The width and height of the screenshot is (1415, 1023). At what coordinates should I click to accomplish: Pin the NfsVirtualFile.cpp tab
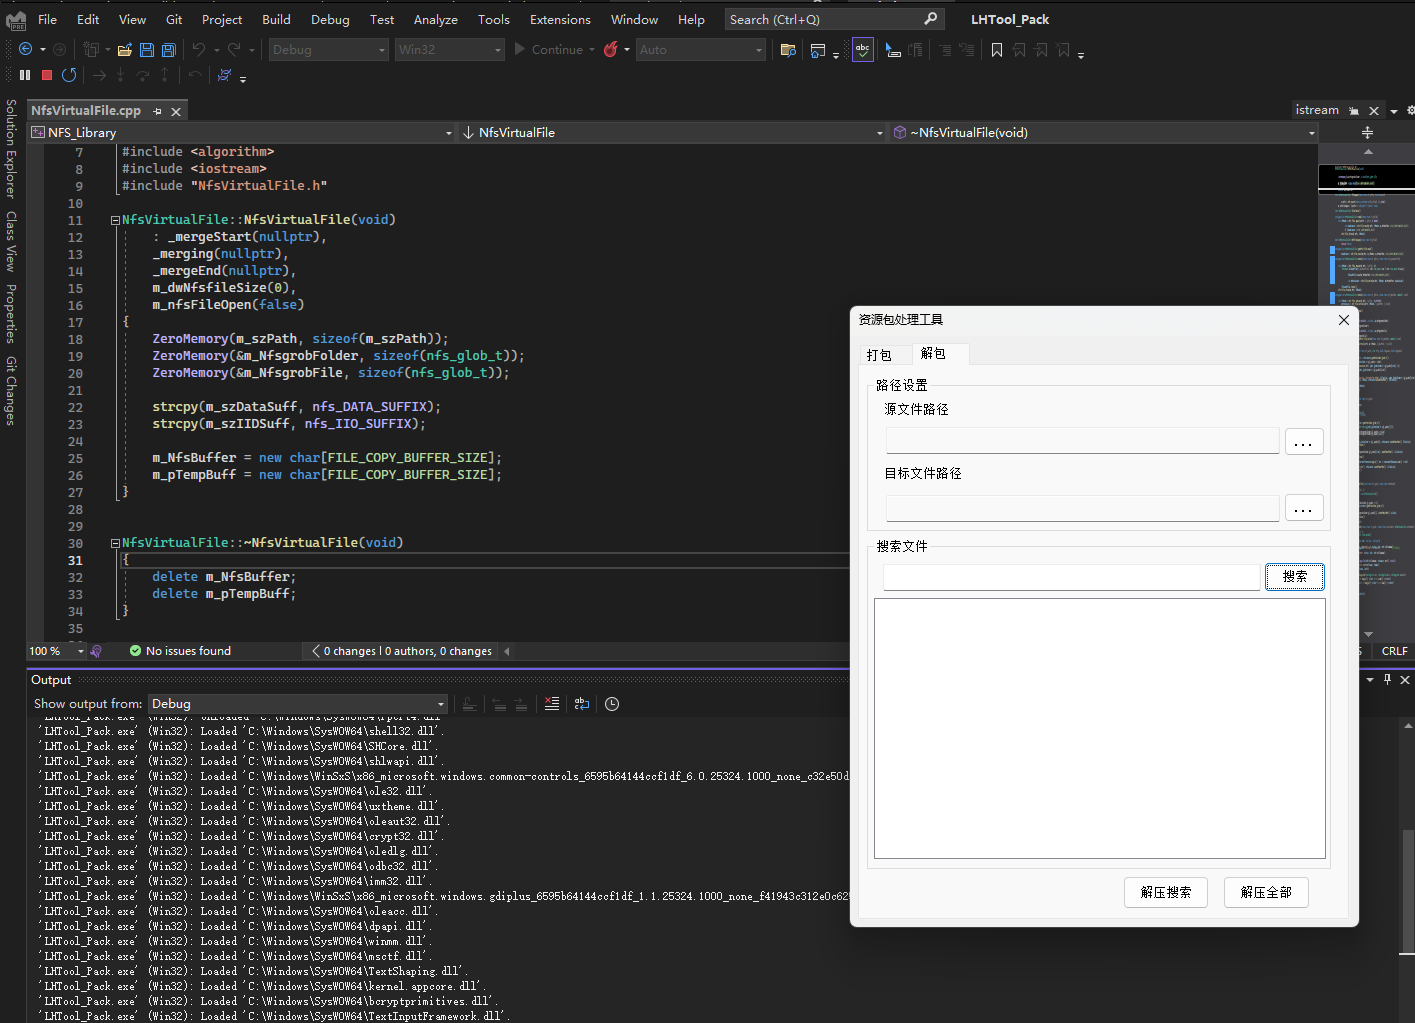[x=157, y=111]
